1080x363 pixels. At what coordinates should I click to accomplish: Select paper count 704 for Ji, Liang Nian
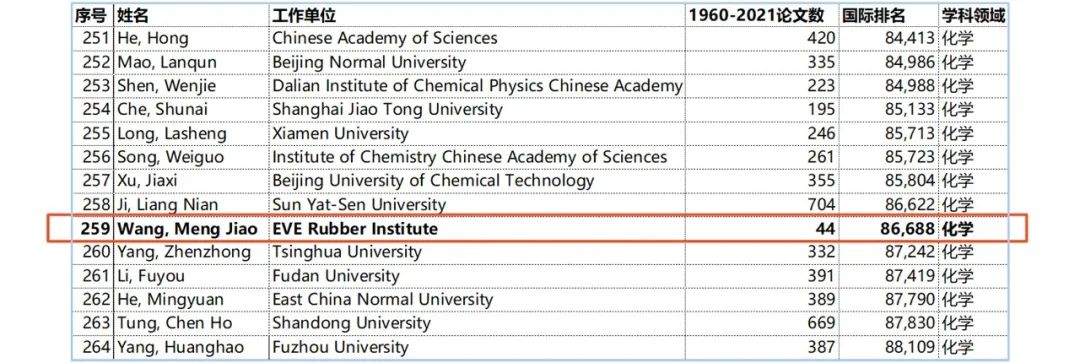click(x=762, y=205)
